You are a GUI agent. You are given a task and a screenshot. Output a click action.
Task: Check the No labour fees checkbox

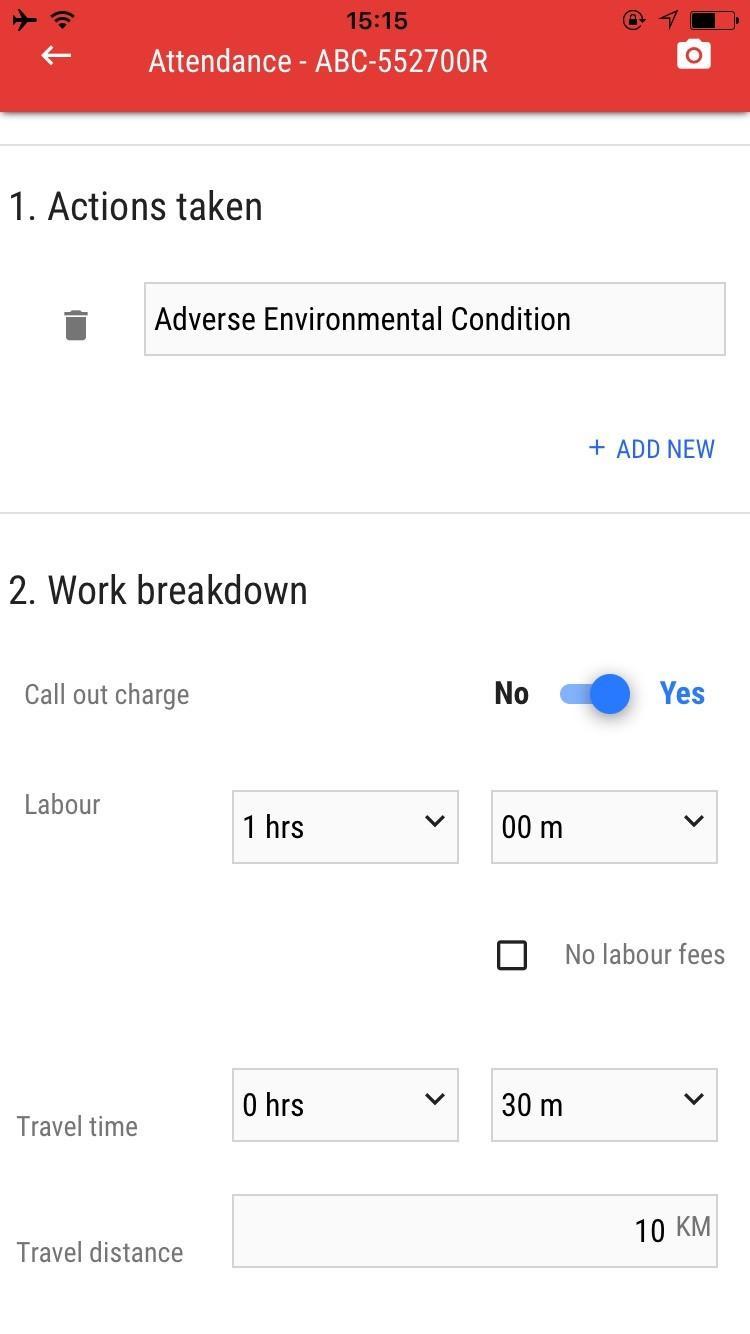tap(512, 955)
